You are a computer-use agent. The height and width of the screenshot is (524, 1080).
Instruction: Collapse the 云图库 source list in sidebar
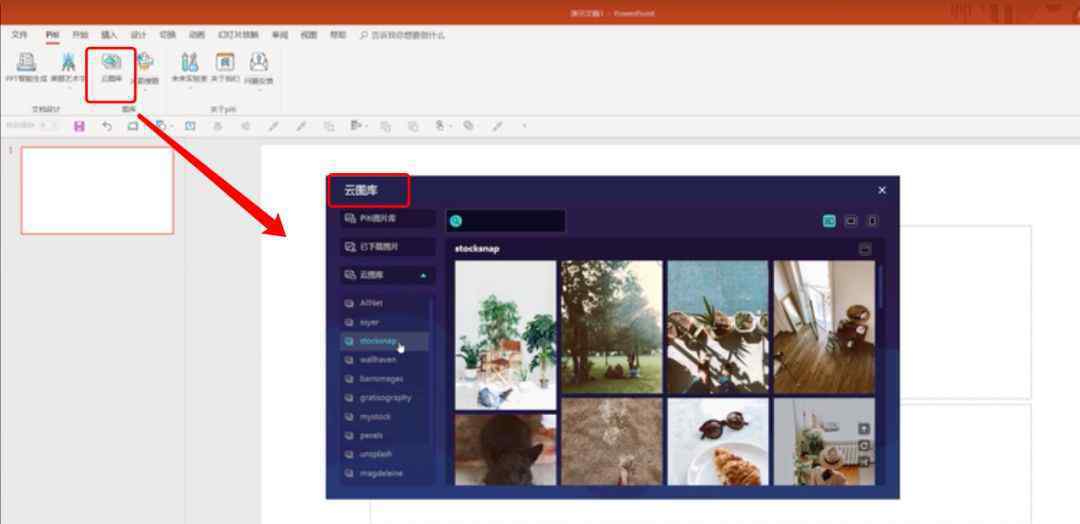(x=423, y=275)
